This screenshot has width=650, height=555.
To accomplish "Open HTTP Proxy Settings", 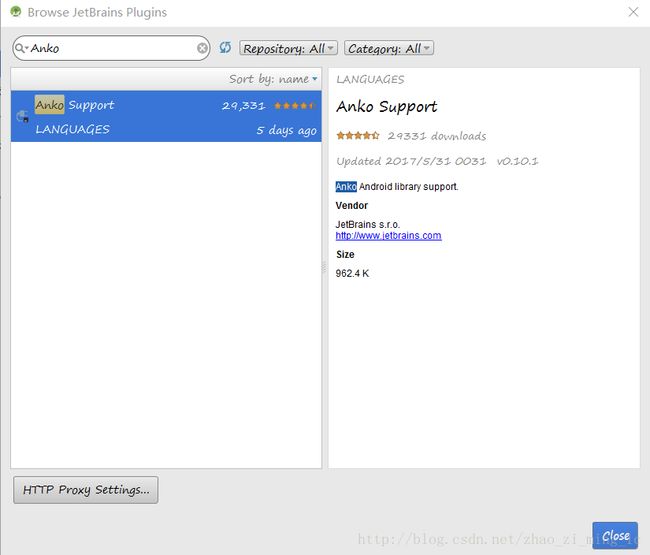I will coord(86,490).
